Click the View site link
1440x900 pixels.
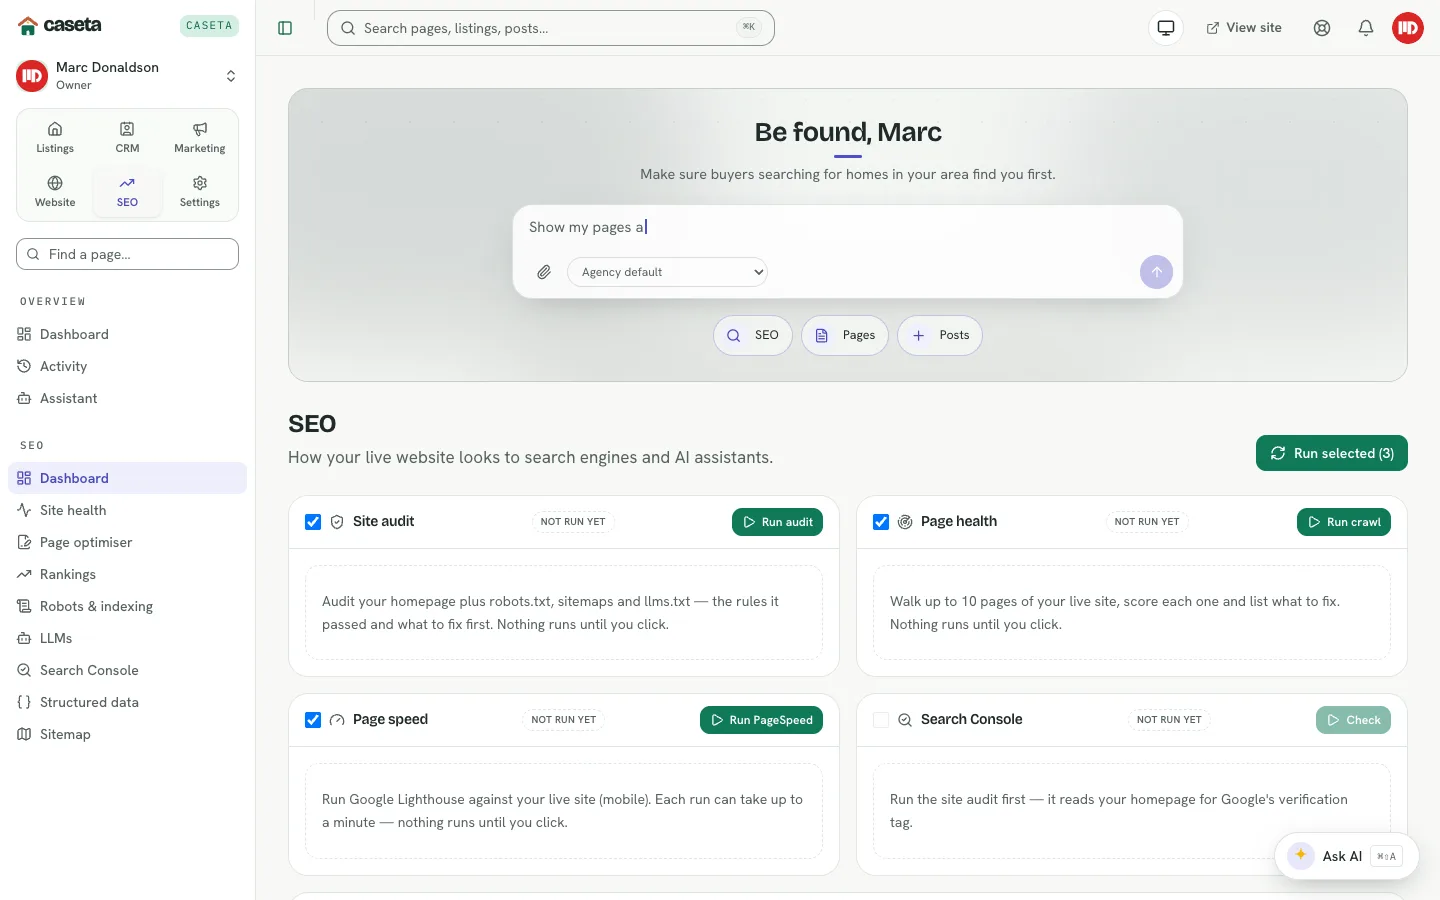[1244, 28]
